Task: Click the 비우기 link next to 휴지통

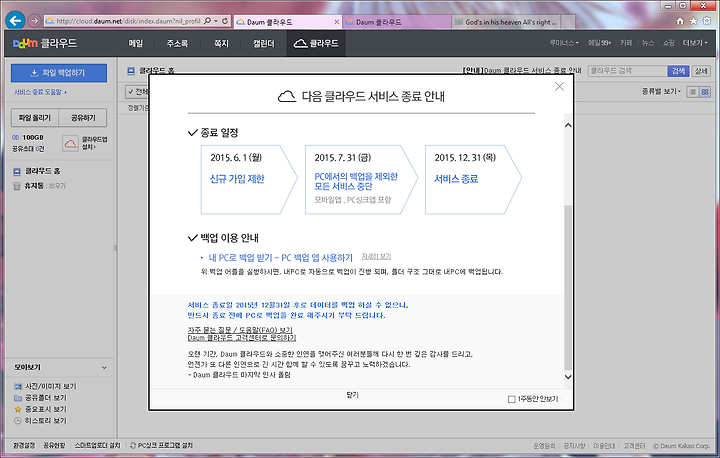Action: pos(57,186)
